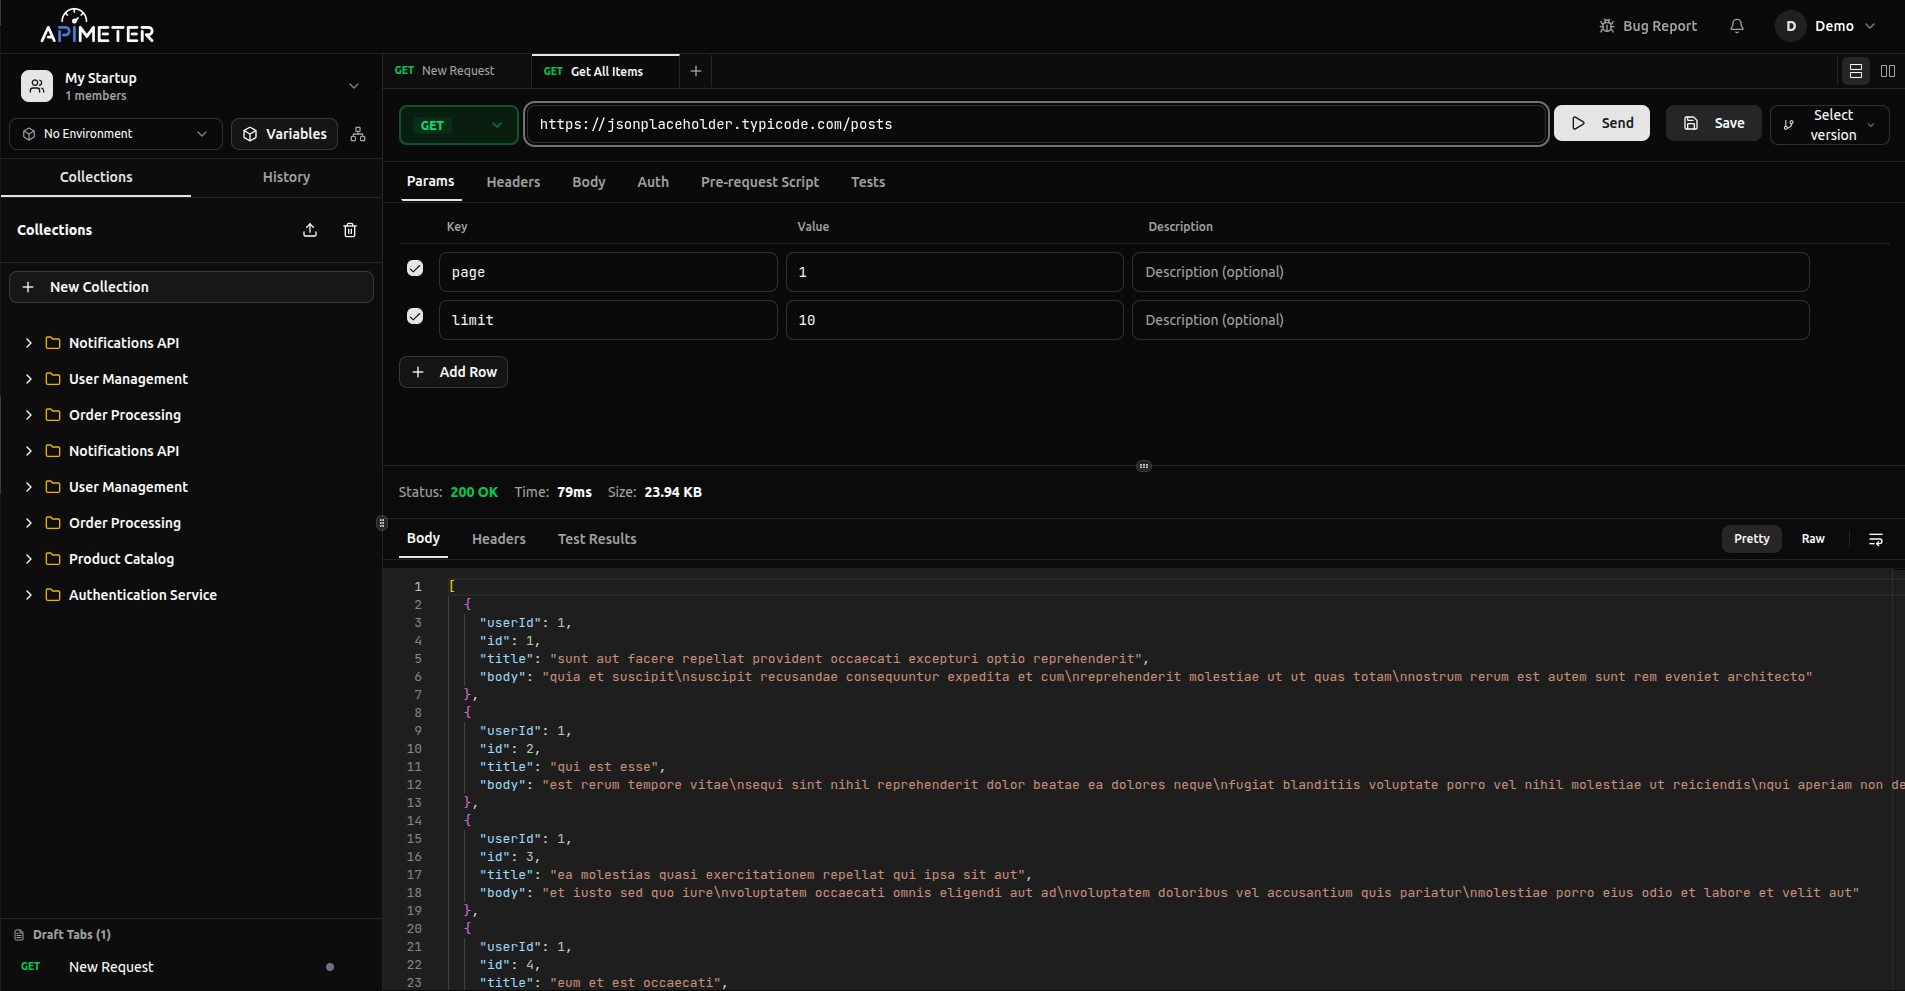Switch to the History tab
The width and height of the screenshot is (1905, 991).
pos(286,177)
